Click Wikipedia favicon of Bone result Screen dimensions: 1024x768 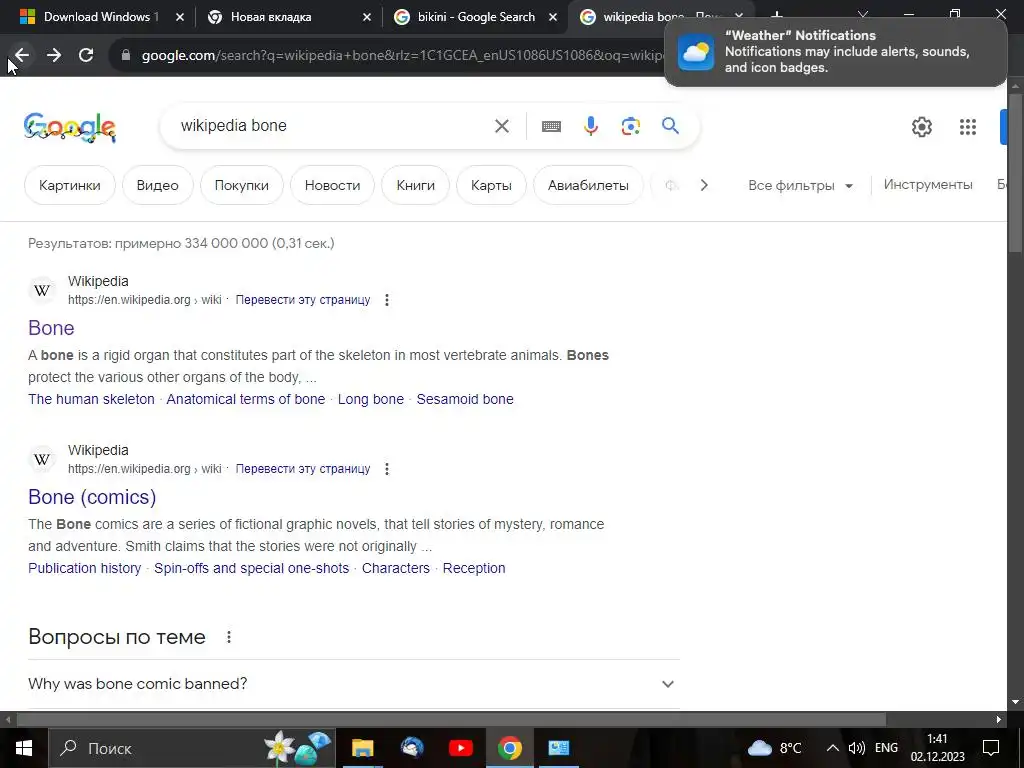(x=42, y=290)
